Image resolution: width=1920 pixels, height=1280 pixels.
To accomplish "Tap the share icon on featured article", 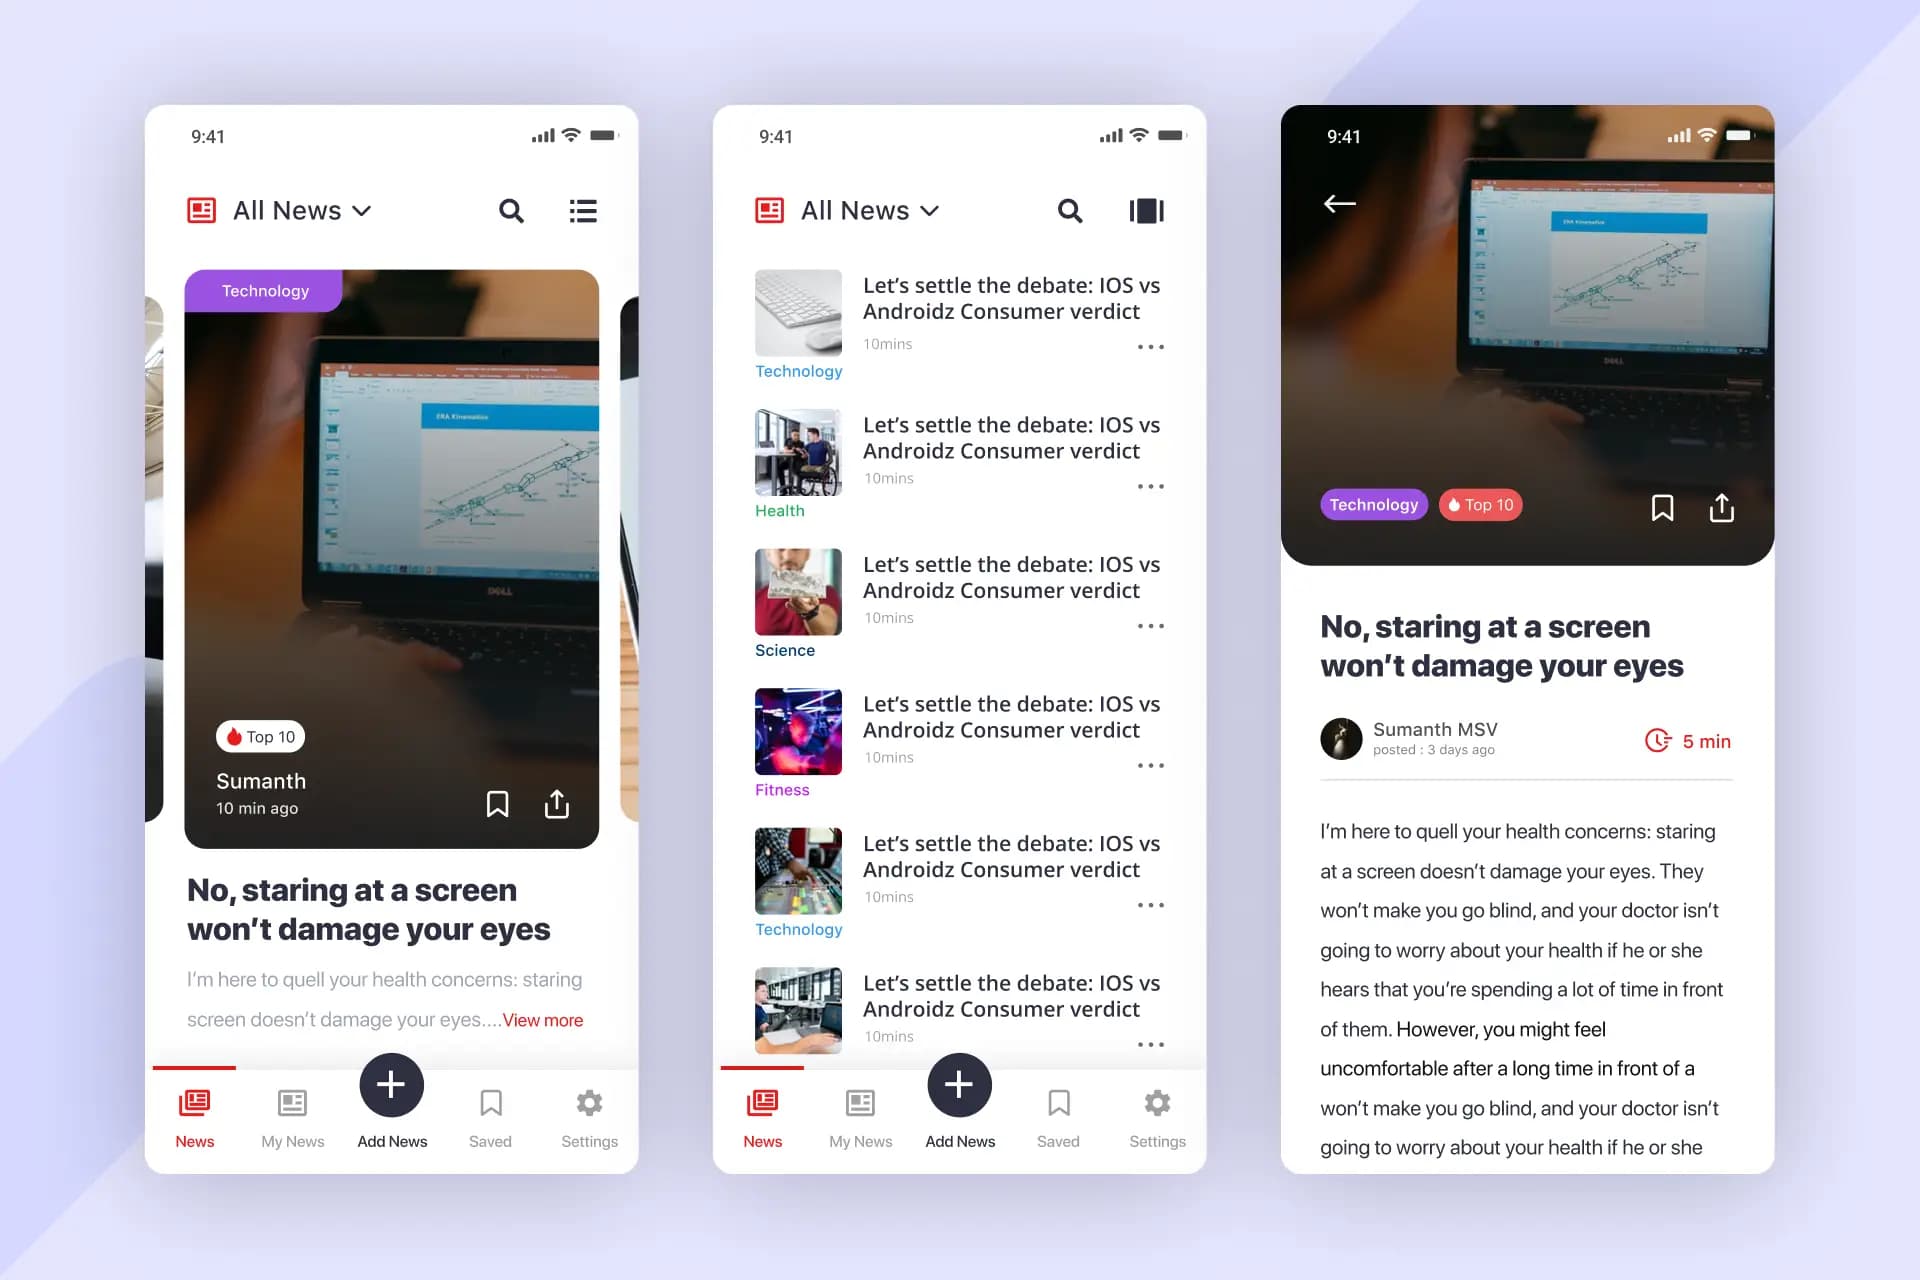I will (x=556, y=801).
